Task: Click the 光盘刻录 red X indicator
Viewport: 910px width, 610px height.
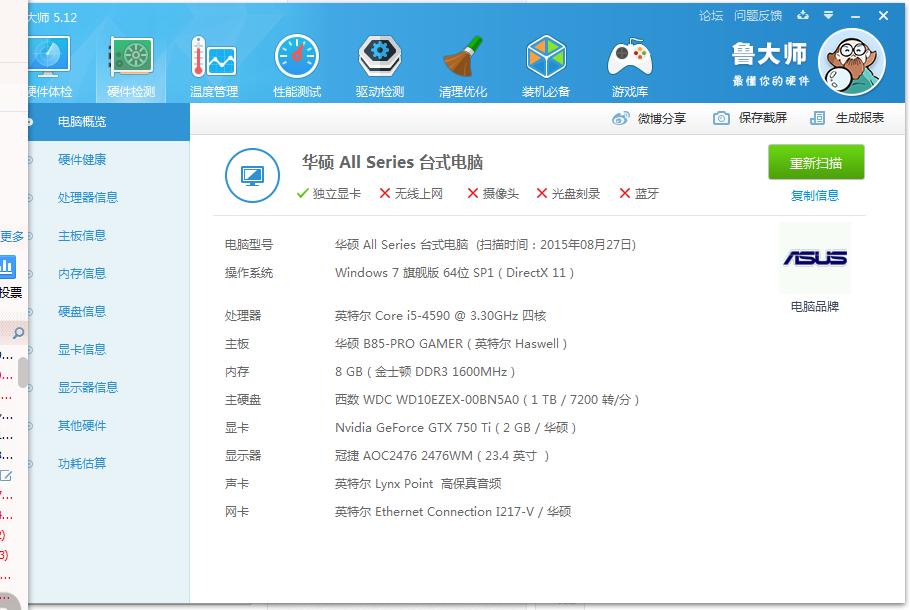Action: [542, 193]
